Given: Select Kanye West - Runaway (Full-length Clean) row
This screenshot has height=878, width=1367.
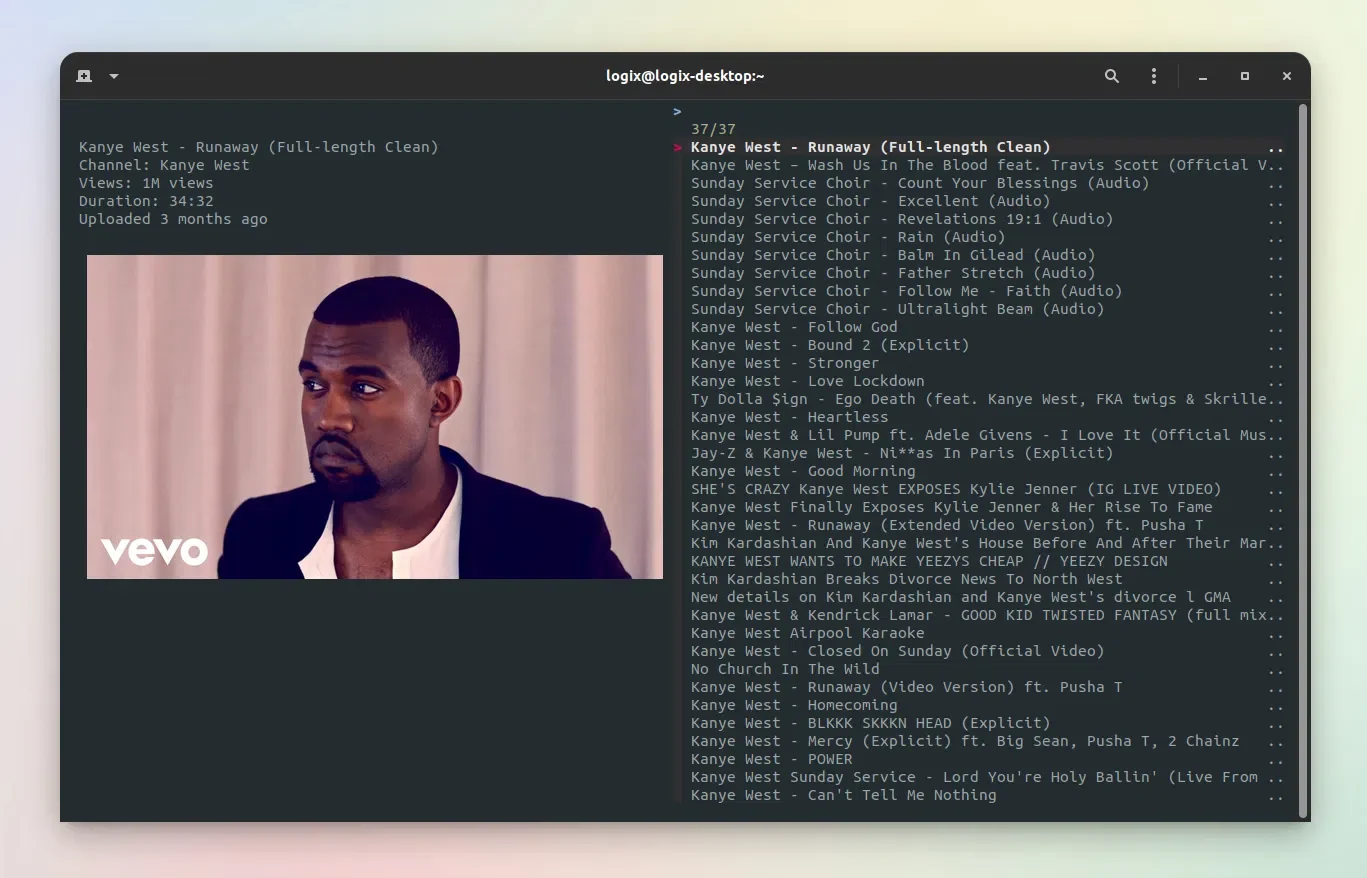Looking at the screenshot, I should click(x=980, y=147).
